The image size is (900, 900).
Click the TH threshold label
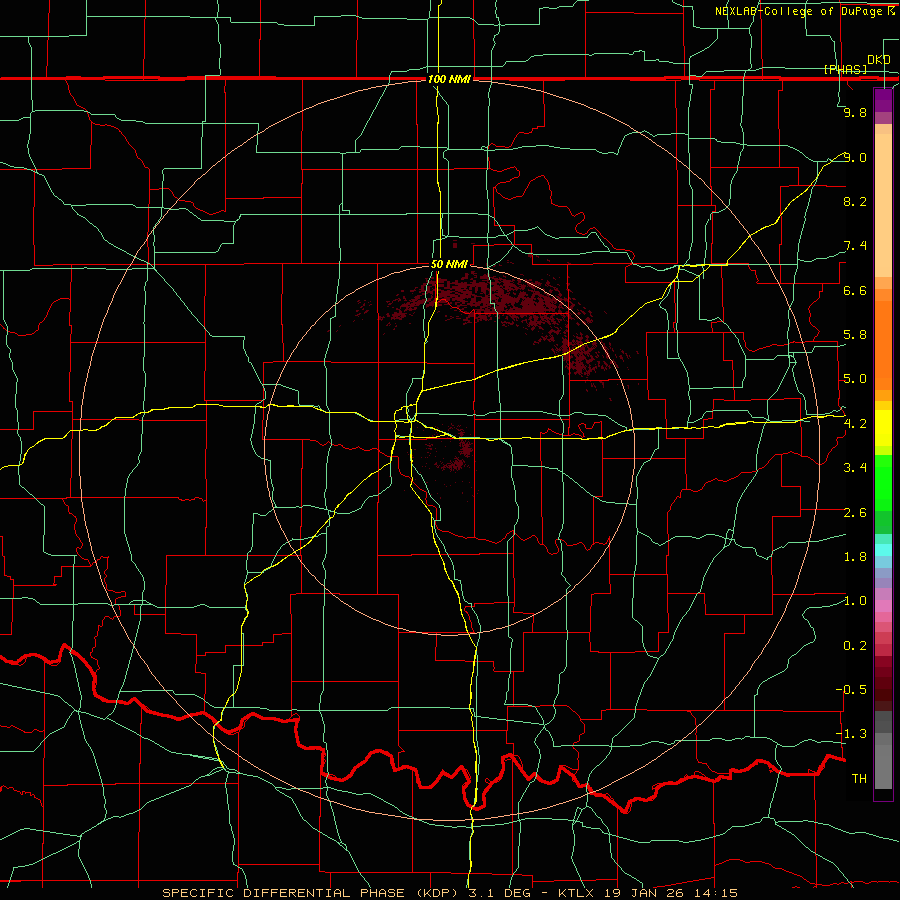pyautogui.click(x=859, y=778)
